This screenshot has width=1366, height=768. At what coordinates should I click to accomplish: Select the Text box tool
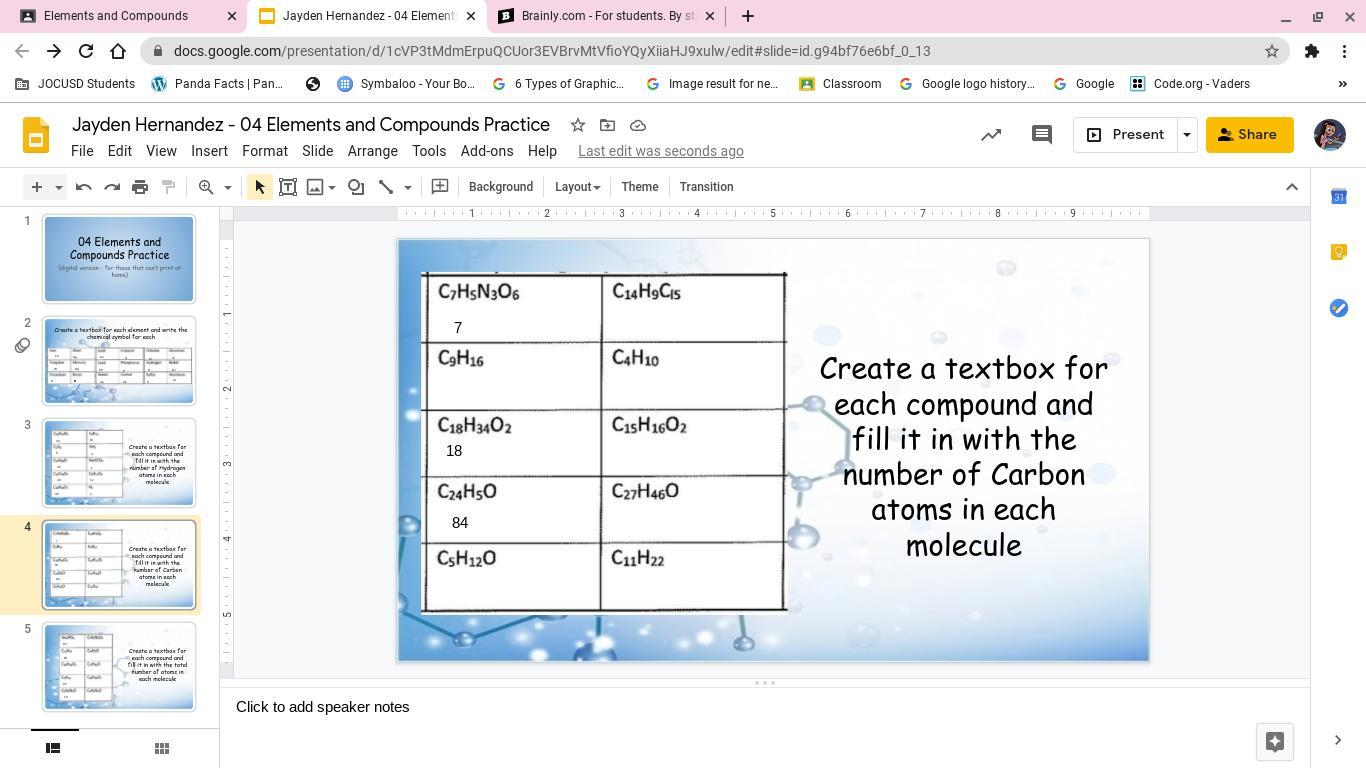pyautogui.click(x=288, y=187)
